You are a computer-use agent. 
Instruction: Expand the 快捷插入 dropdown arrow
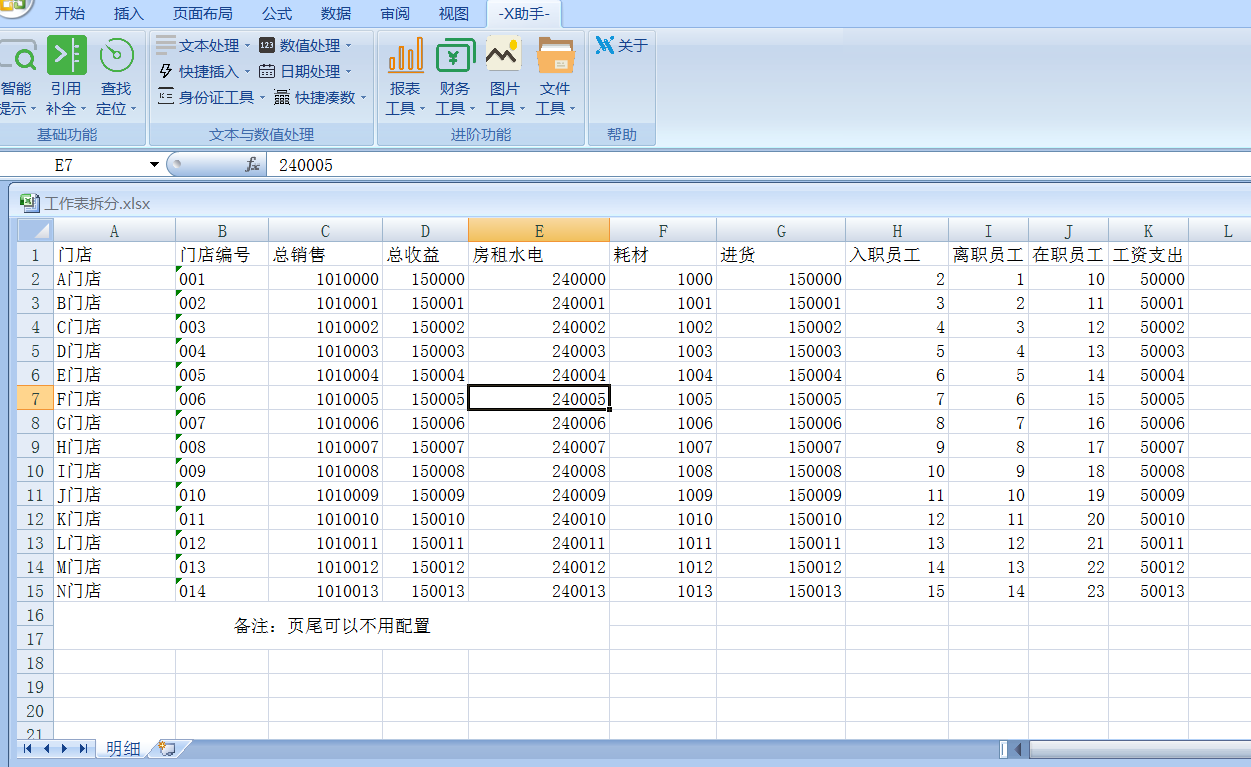(x=247, y=72)
